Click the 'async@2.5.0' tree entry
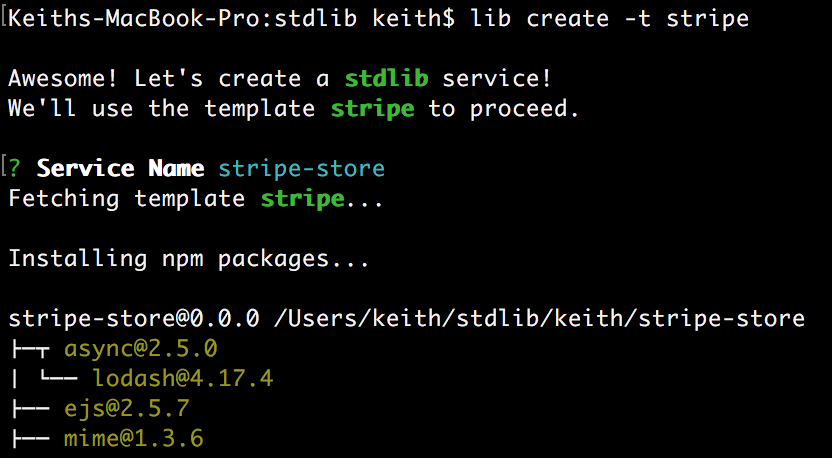Viewport: 832px width, 458px height. coord(141,349)
